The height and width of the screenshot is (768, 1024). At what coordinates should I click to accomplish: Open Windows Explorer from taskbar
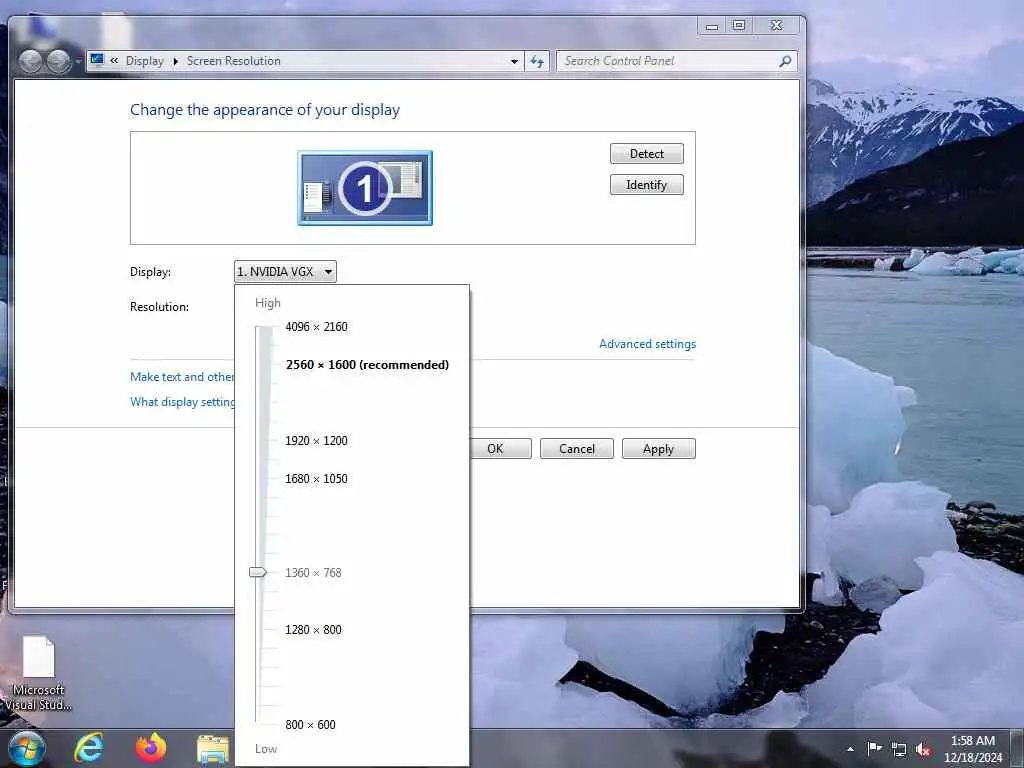213,750
